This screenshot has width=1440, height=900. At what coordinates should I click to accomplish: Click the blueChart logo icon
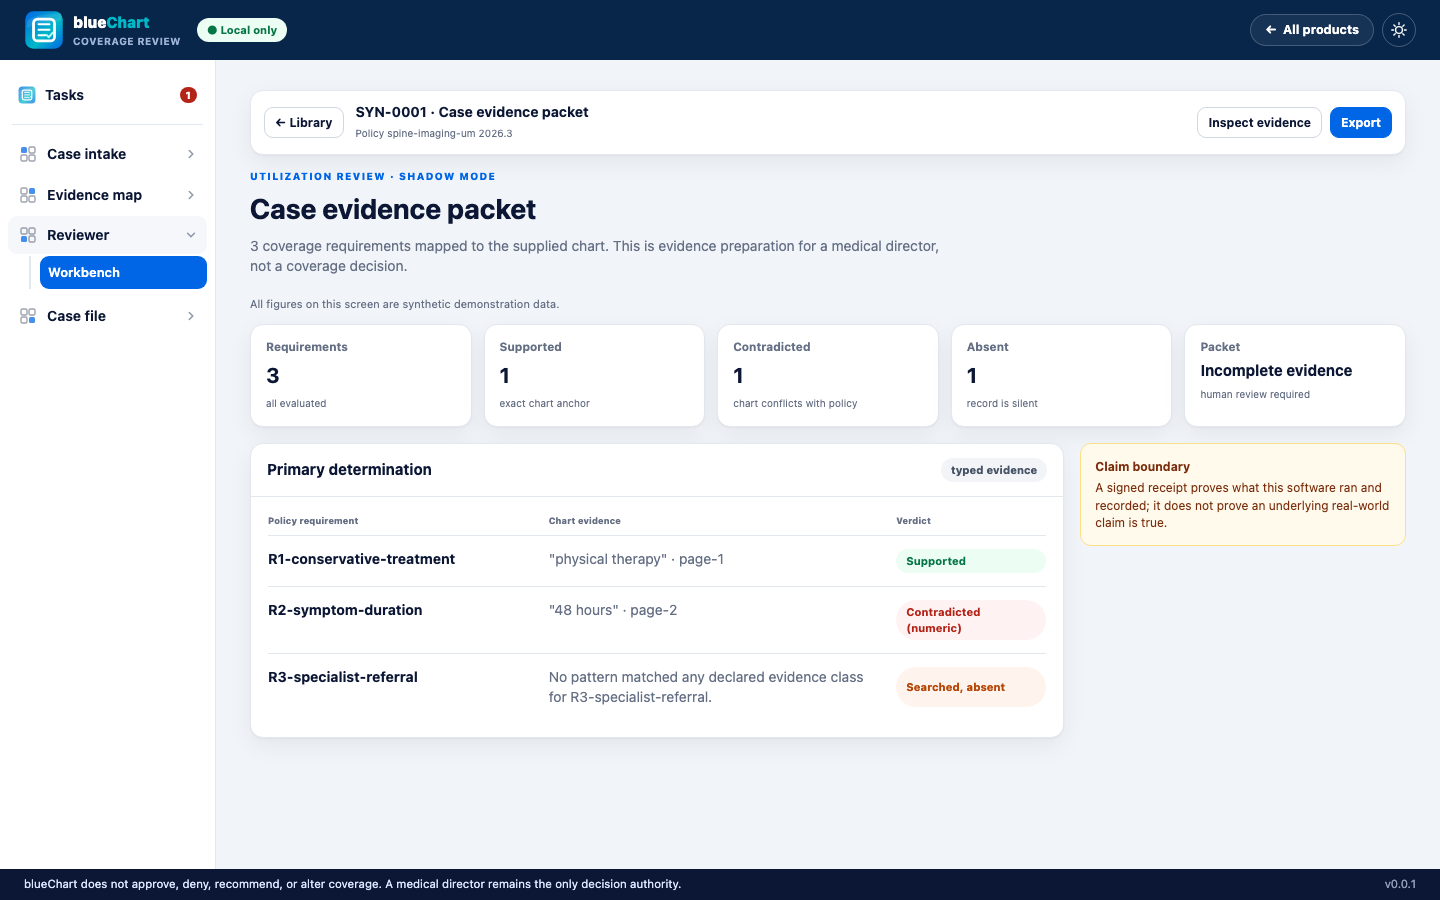(44, 30)
